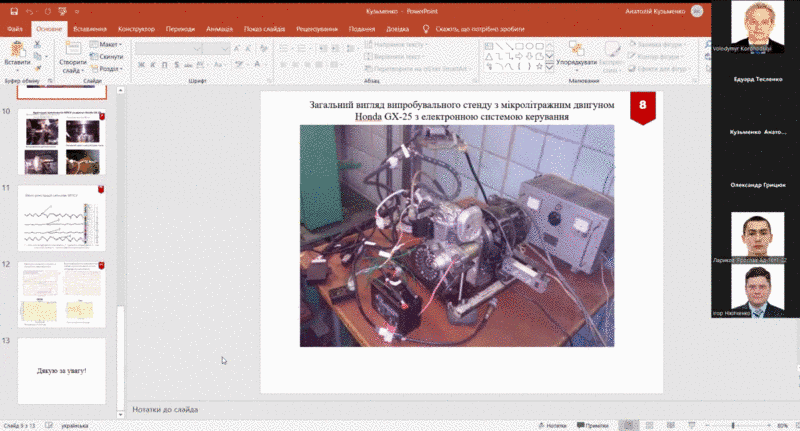Select the triangle shape in shapes gallery

[489, 56]
